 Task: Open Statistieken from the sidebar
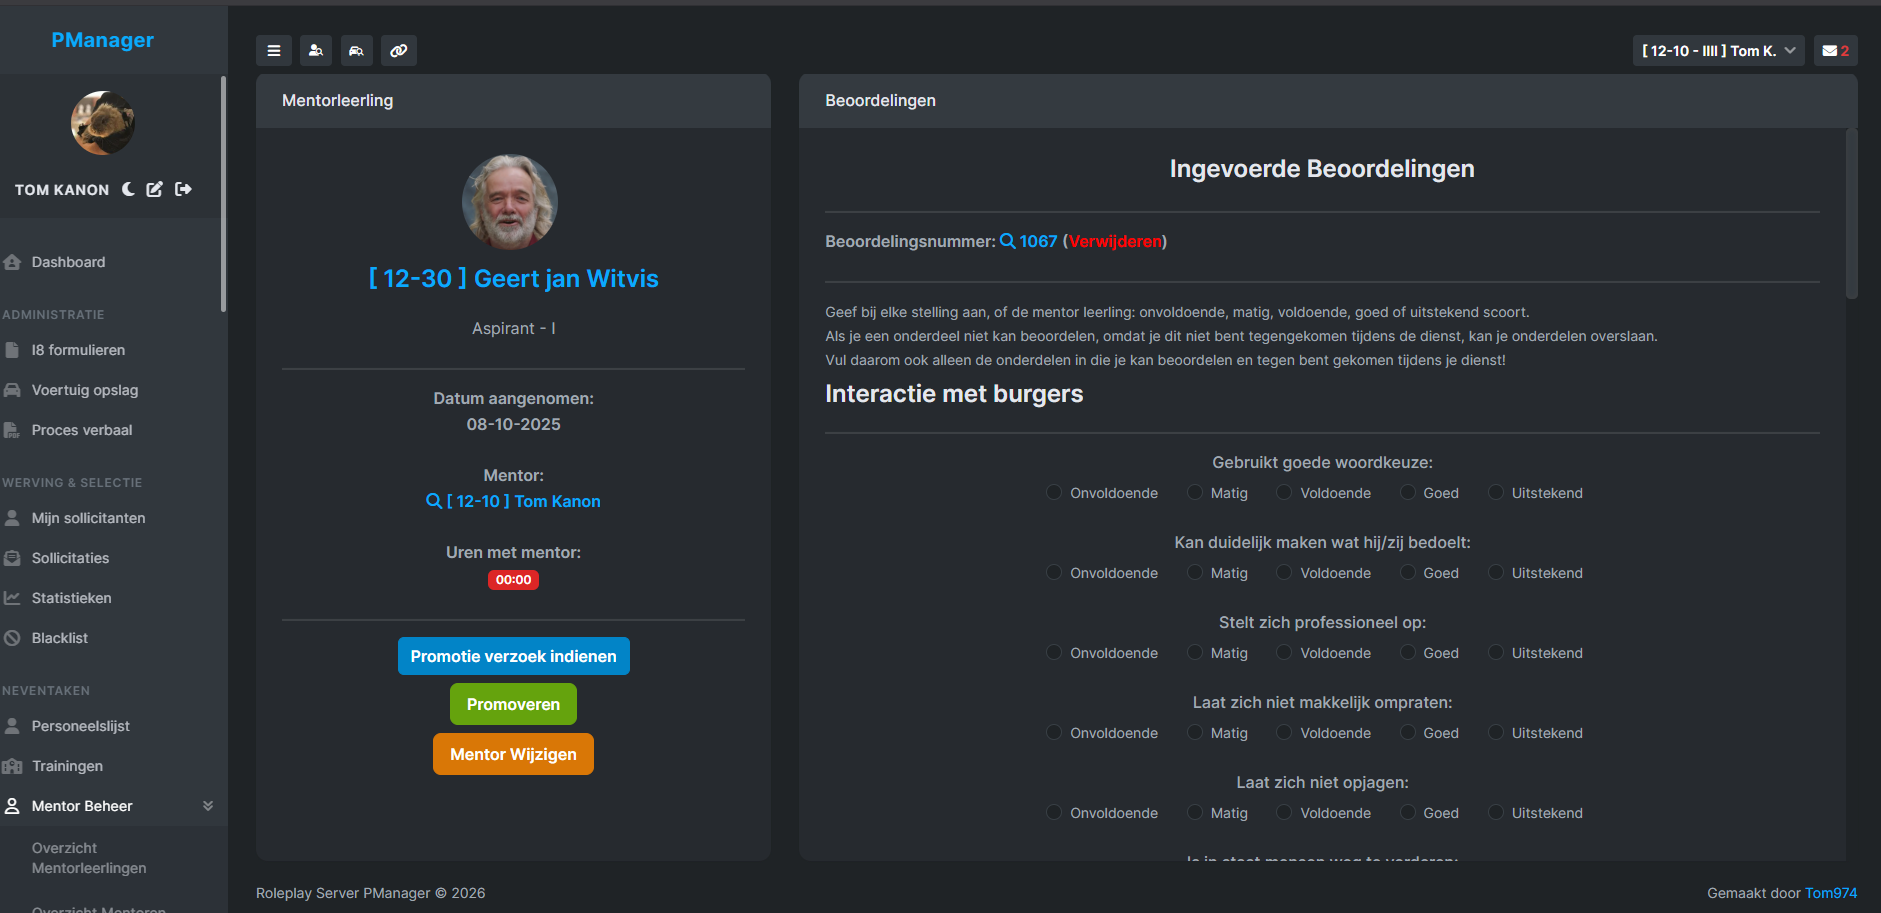click(71, 597)
